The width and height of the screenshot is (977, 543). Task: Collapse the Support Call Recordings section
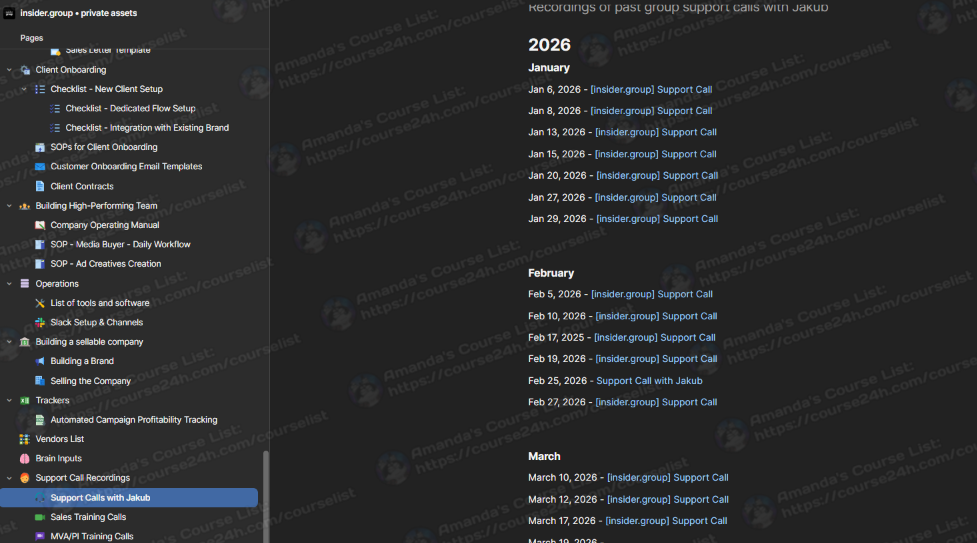point(10,478)
